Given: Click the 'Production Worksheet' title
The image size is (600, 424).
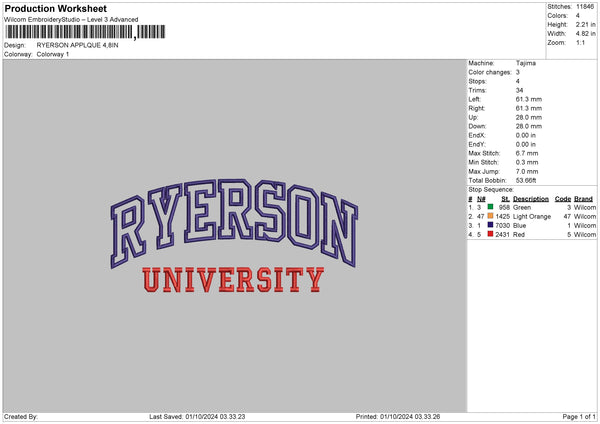Looking at the screenshot, I should point(55,8).
